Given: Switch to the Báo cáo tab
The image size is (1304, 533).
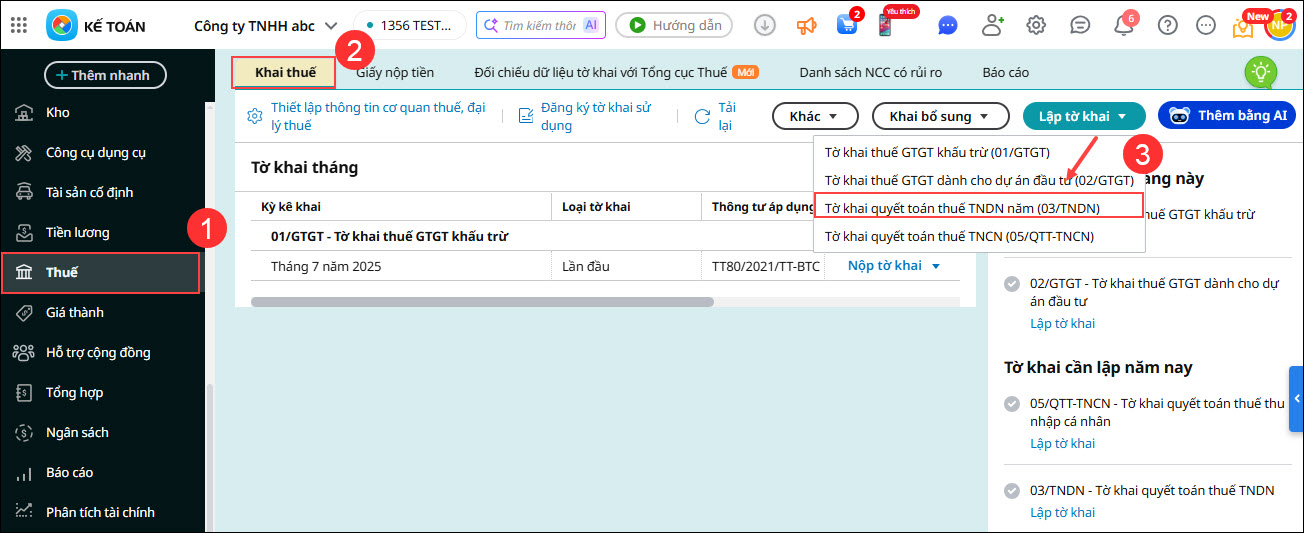Looking at the screenshot, I should (x=1005, y=72).
